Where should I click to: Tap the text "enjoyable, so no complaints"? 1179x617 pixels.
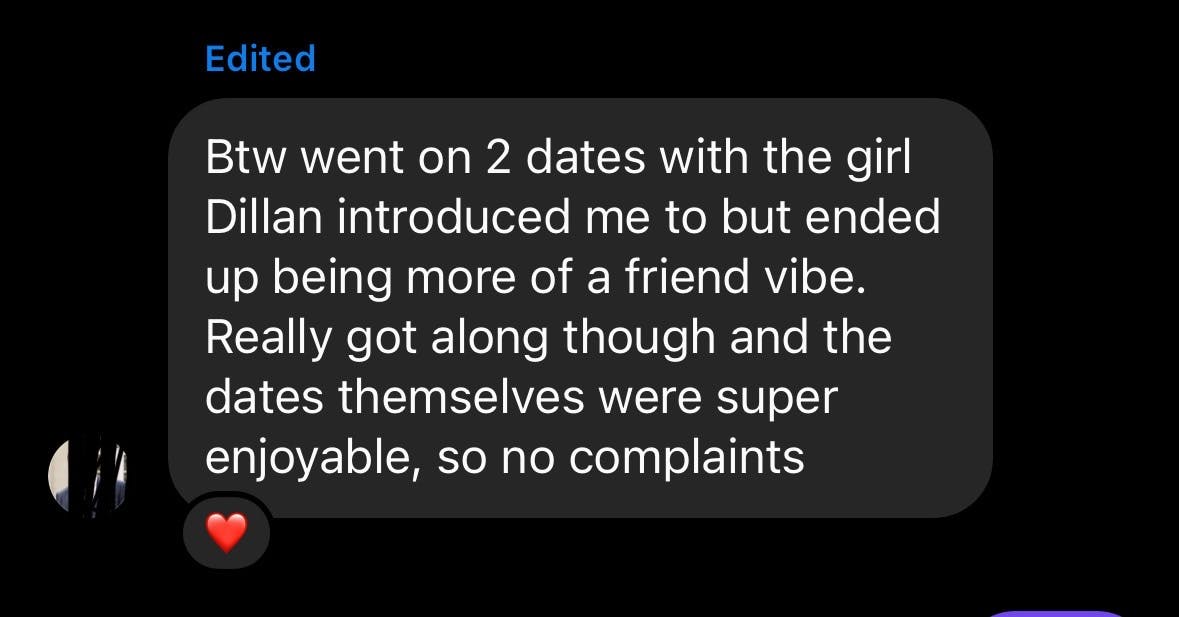(505, 458)
